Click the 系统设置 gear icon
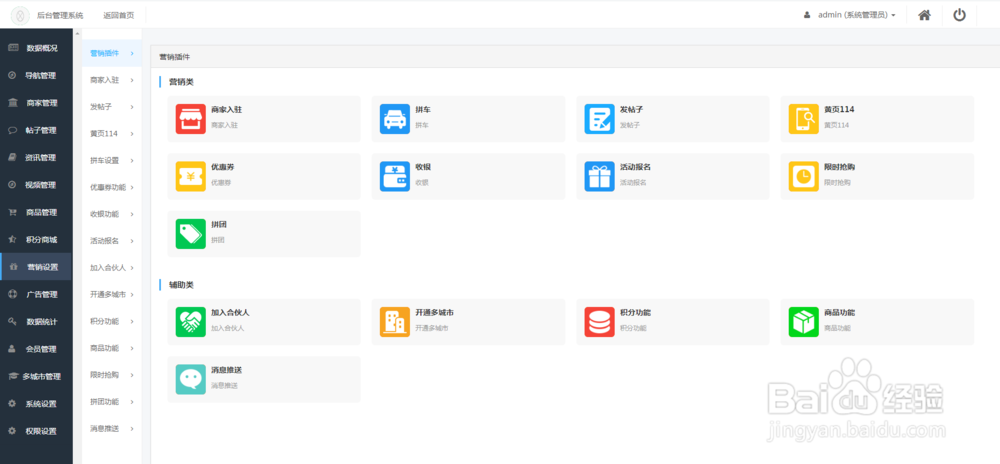 click(x=12, y=403)
